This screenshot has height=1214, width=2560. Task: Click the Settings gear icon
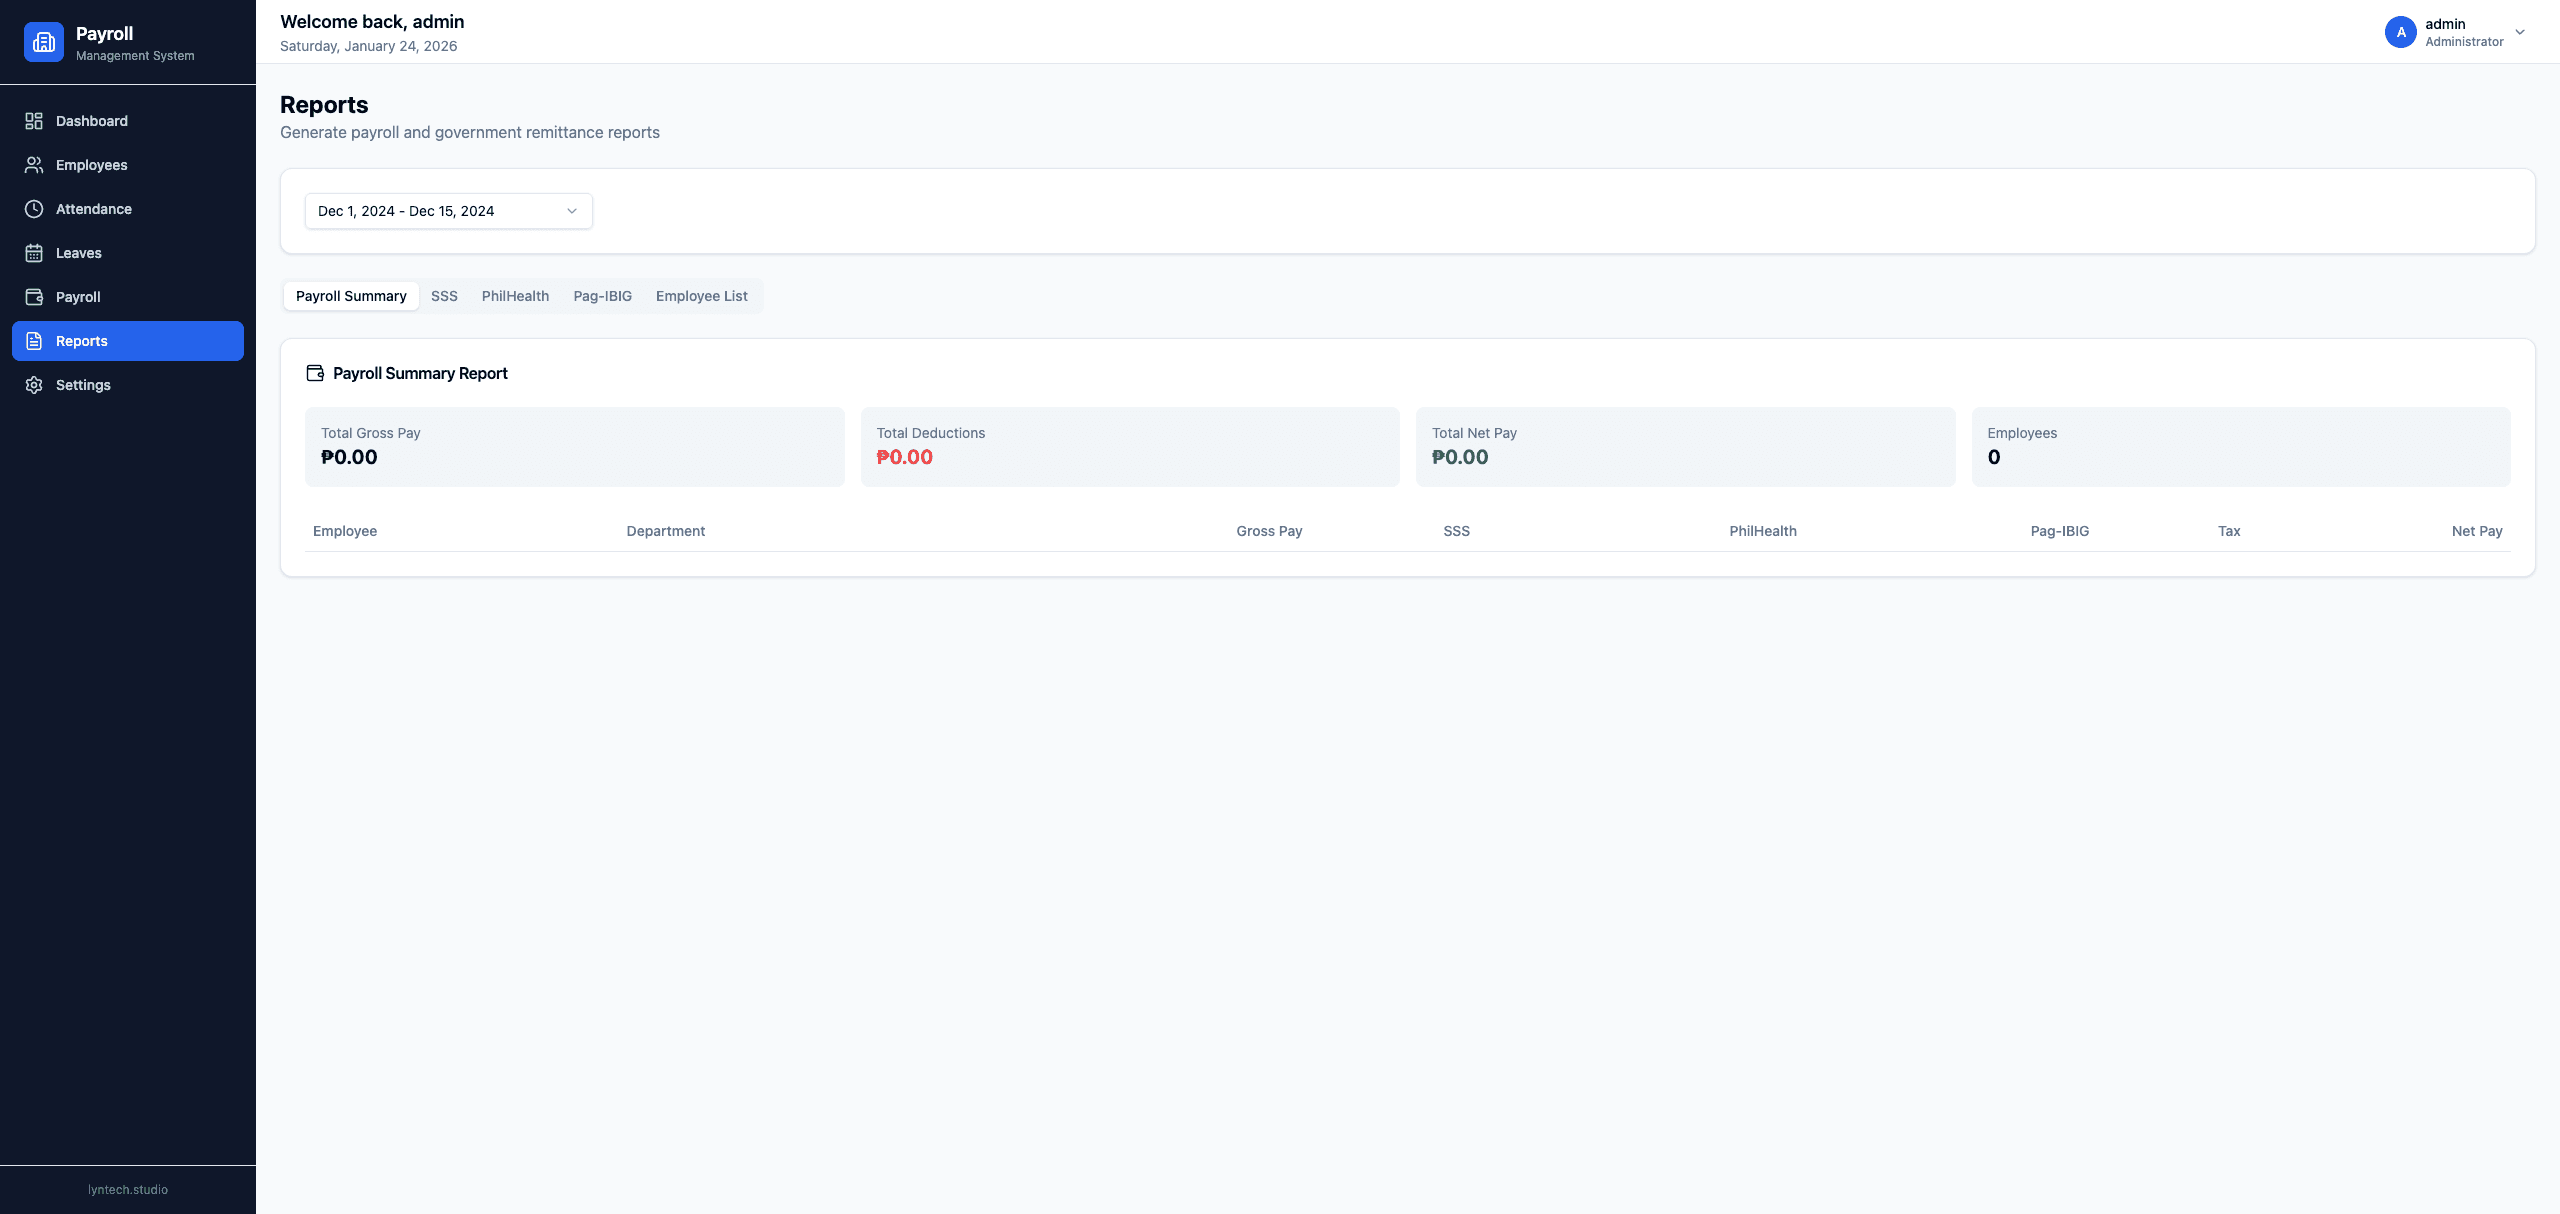pyautogui.click(x=34, y=385)
